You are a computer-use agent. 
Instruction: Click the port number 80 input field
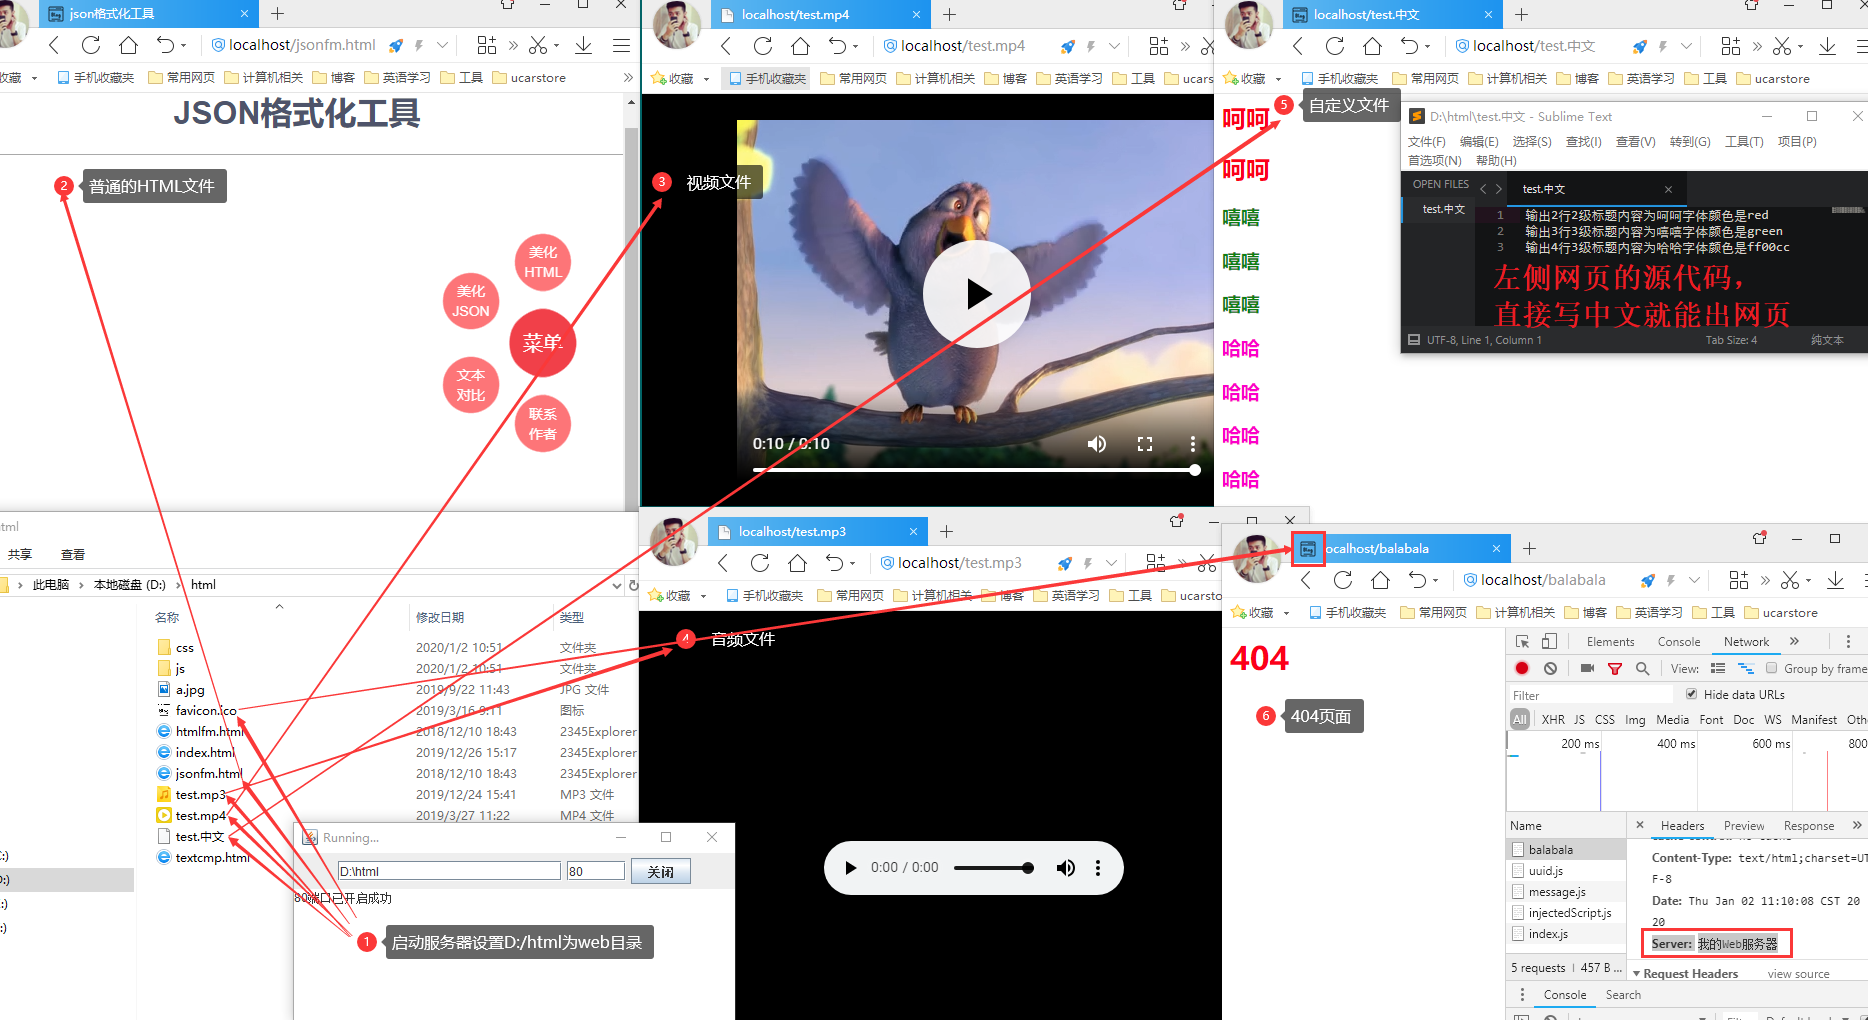[595, 871]
